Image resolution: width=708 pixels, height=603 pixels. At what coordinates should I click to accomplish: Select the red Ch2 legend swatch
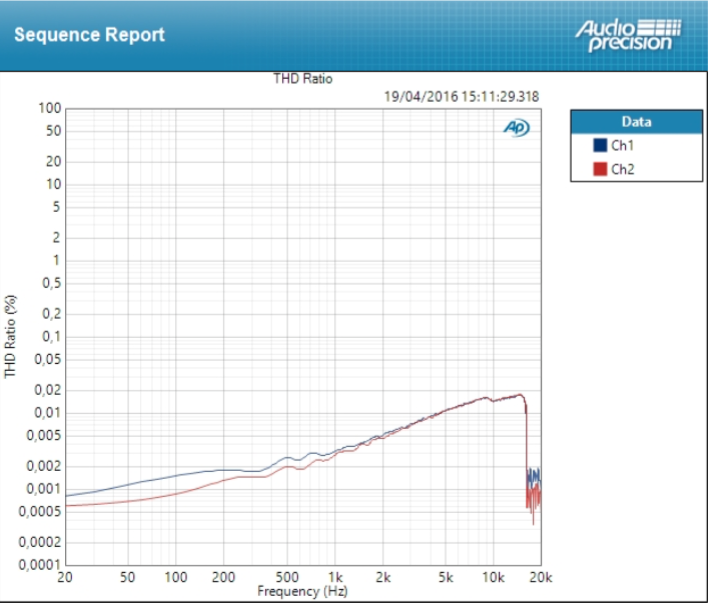600,169
